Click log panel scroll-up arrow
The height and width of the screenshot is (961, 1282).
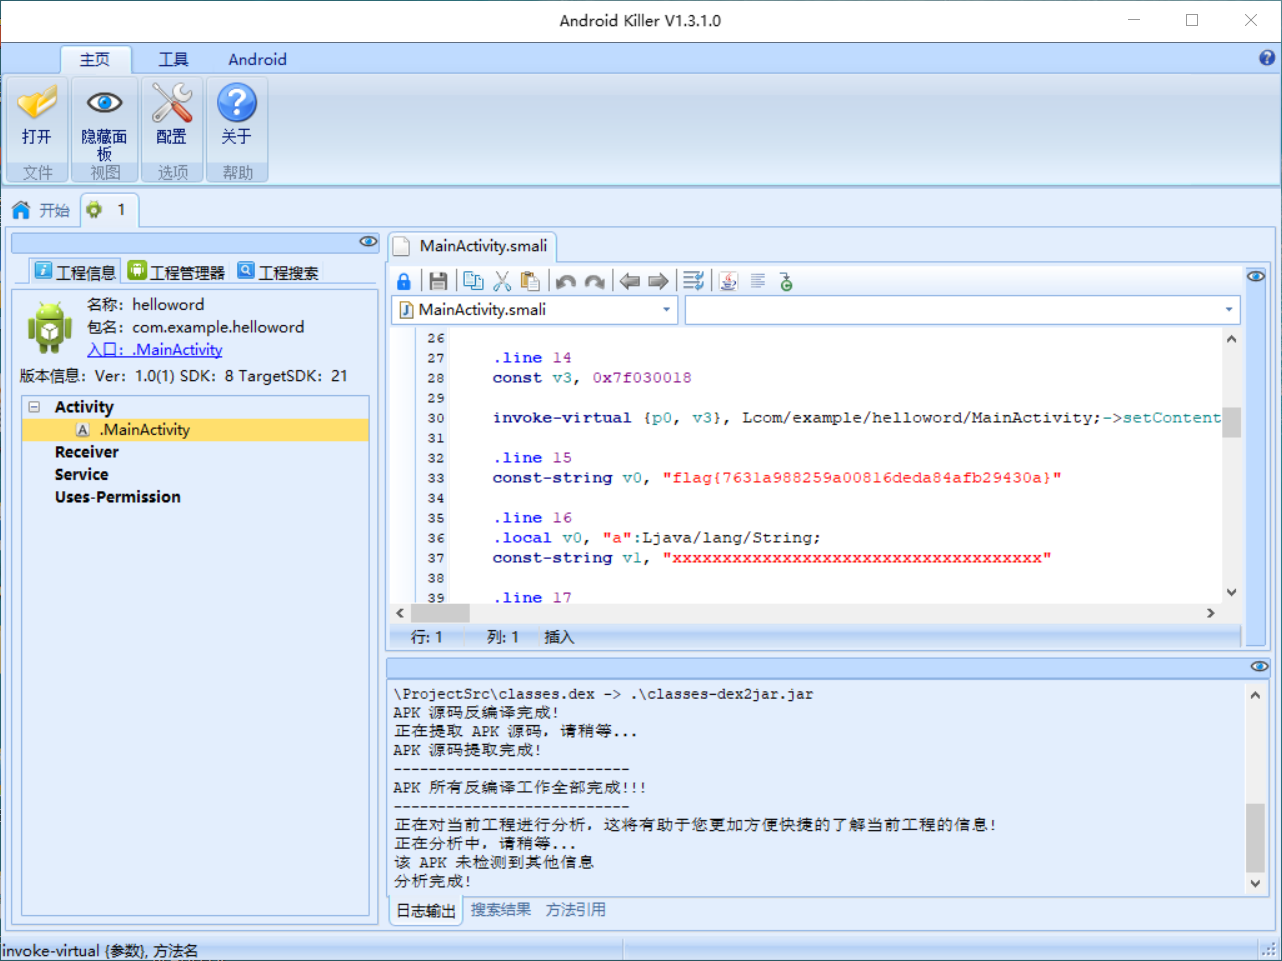[1255, 695]
